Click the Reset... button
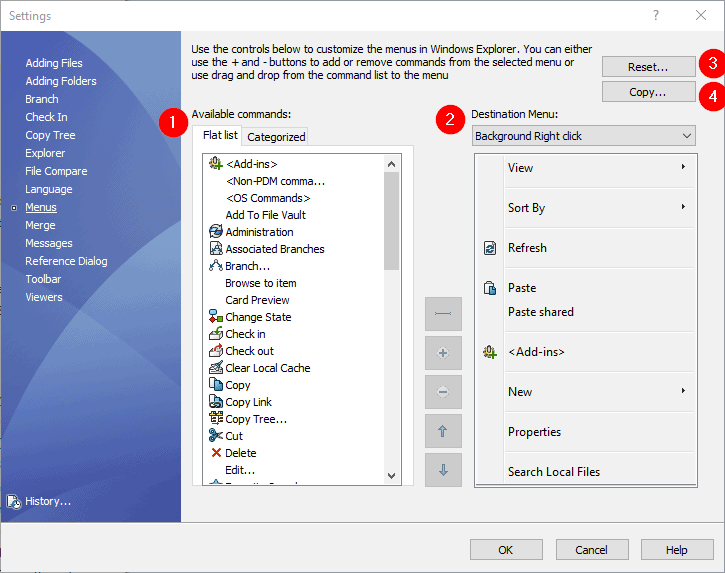The image size is (725, 573). [648, 67]
